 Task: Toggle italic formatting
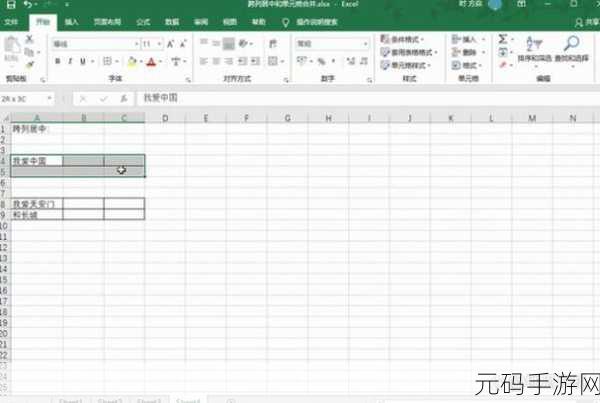(70, 61)
